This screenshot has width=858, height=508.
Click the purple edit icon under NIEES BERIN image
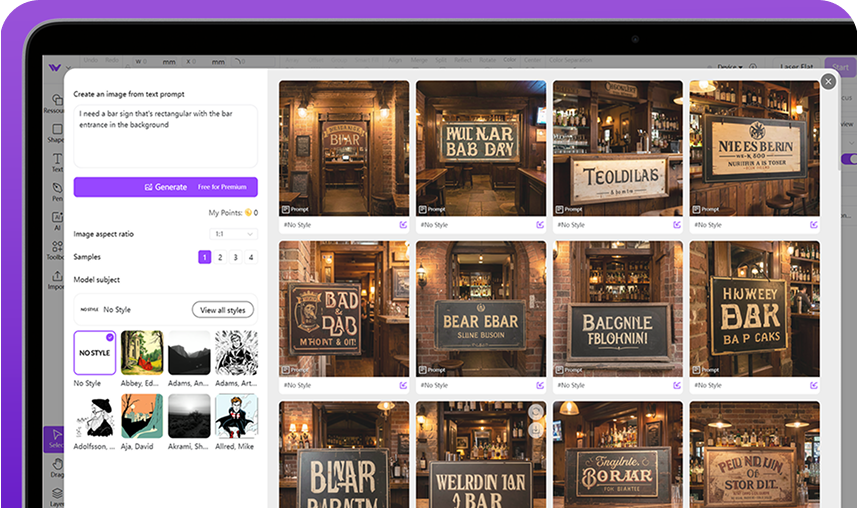coord(814,224)
